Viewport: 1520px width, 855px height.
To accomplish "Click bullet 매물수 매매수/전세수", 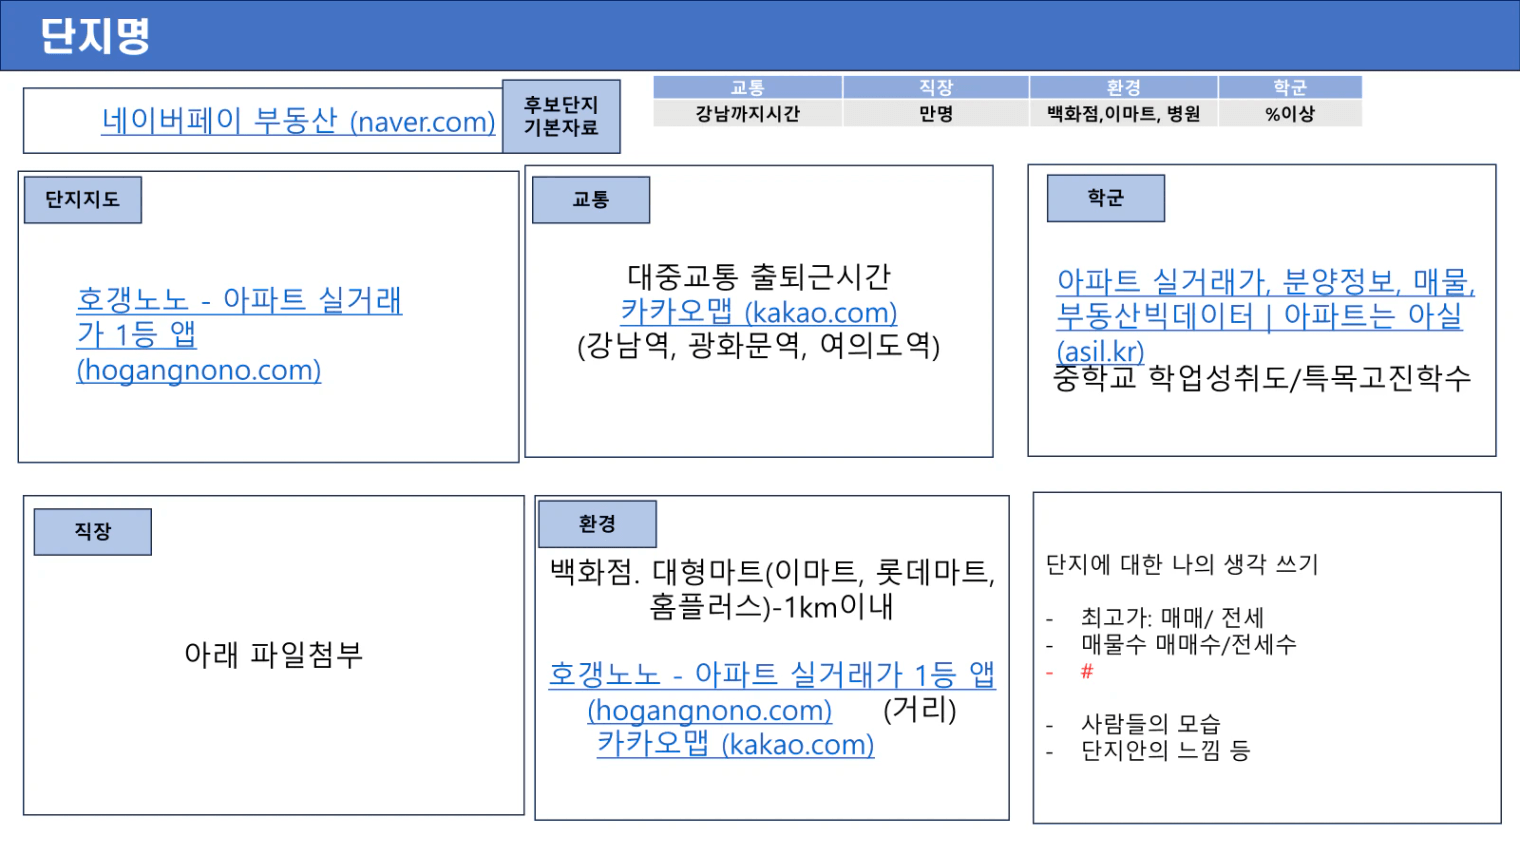I will pos(1188,644).
